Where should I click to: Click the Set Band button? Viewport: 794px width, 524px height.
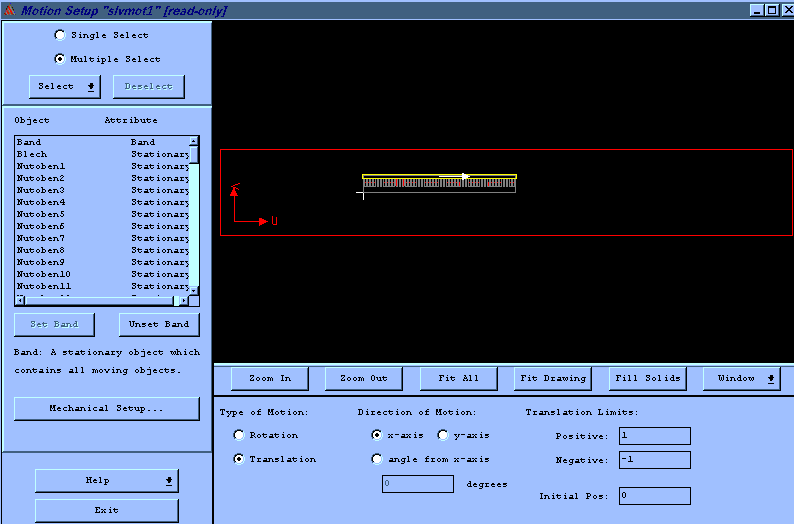(54, 325)
